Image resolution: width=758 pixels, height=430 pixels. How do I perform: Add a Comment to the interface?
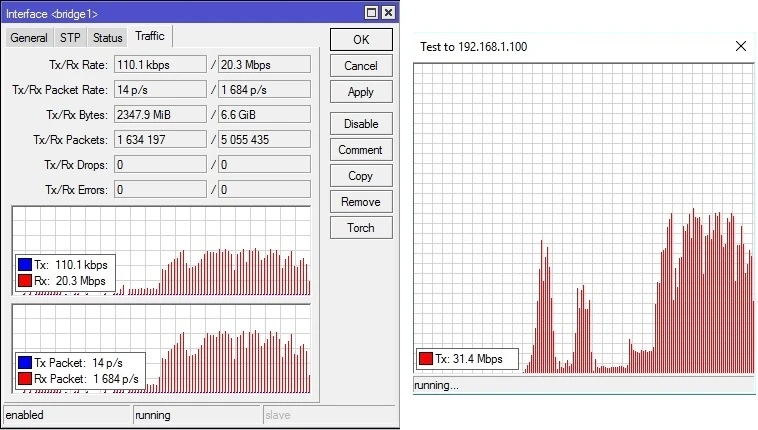(360, 150)
